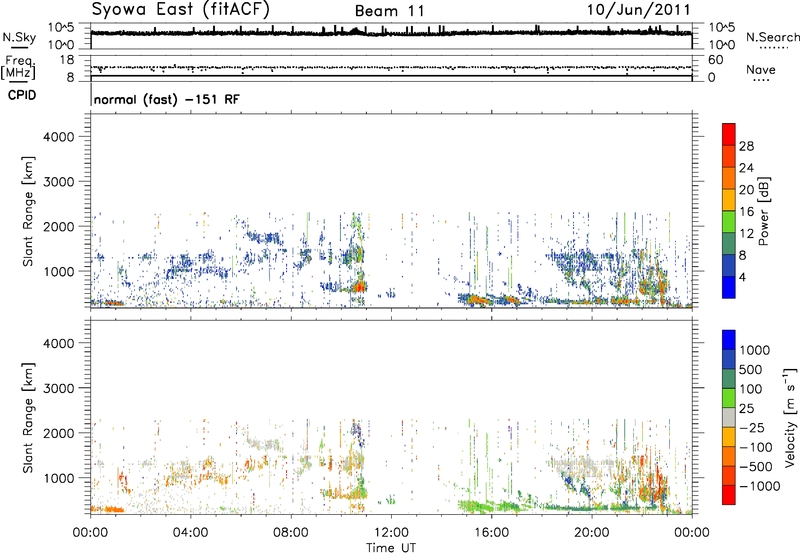Click the '25' label on velocity colorbar
Screen dimensions: 800x554
tap(747, 409)
